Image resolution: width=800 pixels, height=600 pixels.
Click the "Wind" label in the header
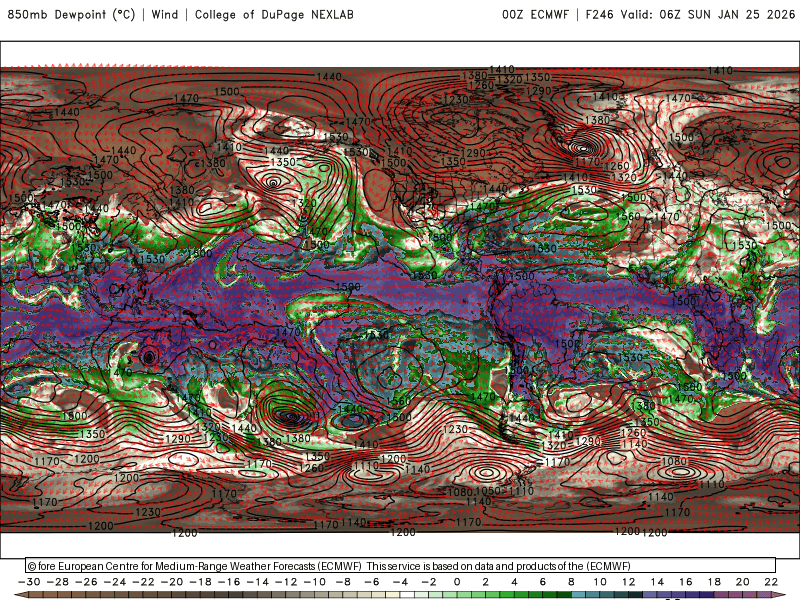coord(165,14)
